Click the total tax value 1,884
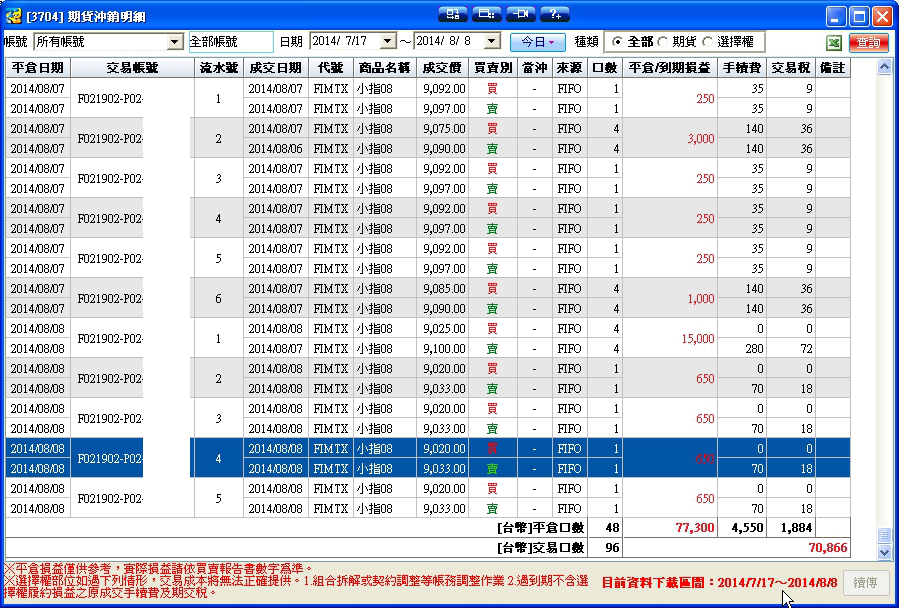 click(796, 528)
